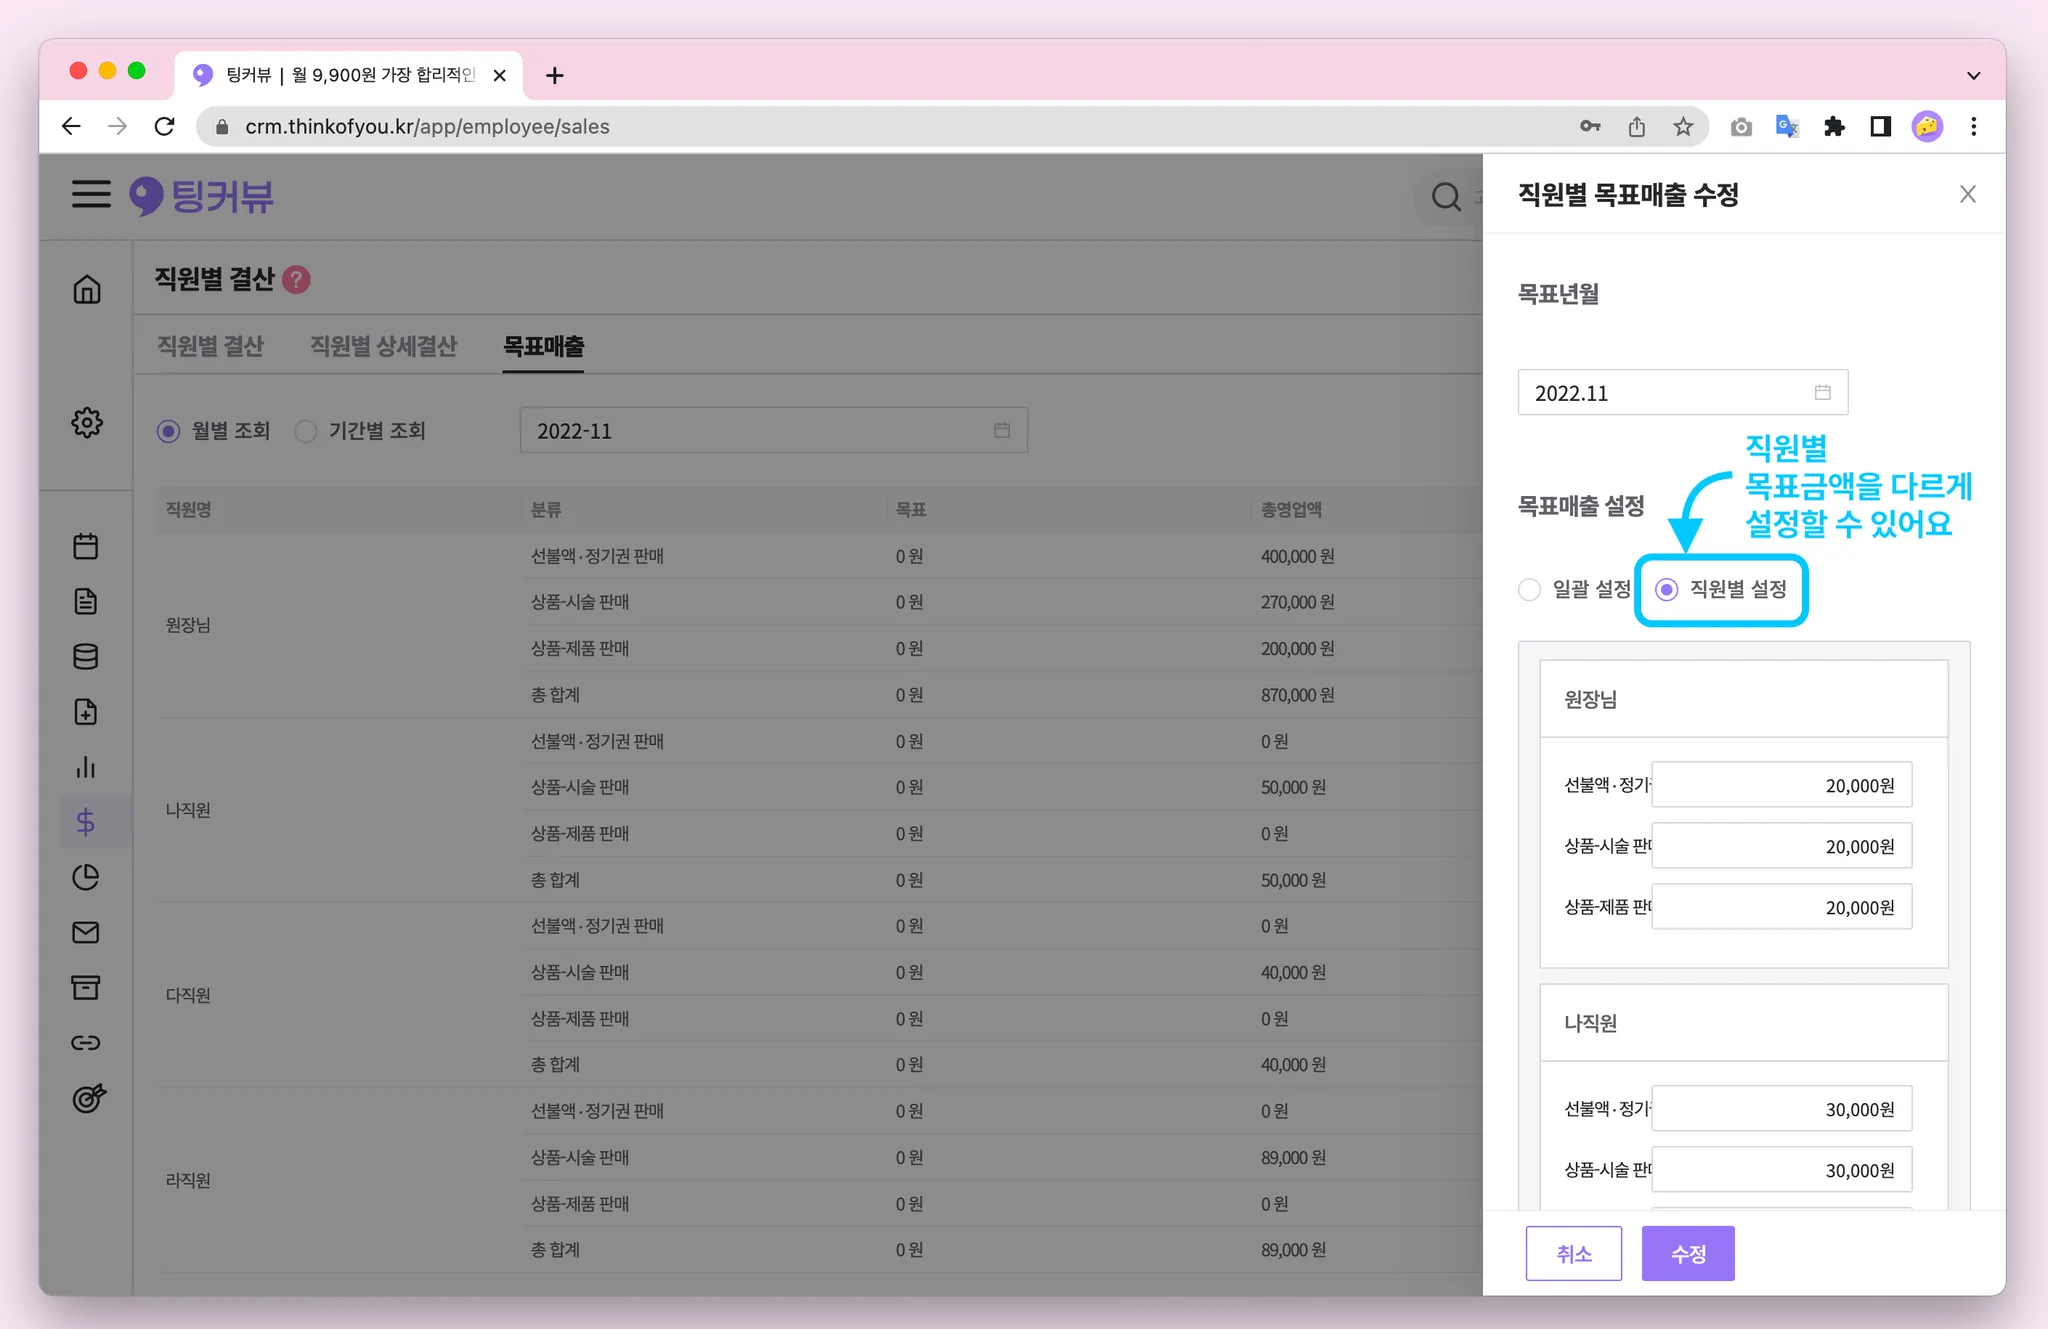The width and height of the screenshot is (2048, 1329).
Task: Click the home icon in sidebar
Action: click(x=87, y=290)
